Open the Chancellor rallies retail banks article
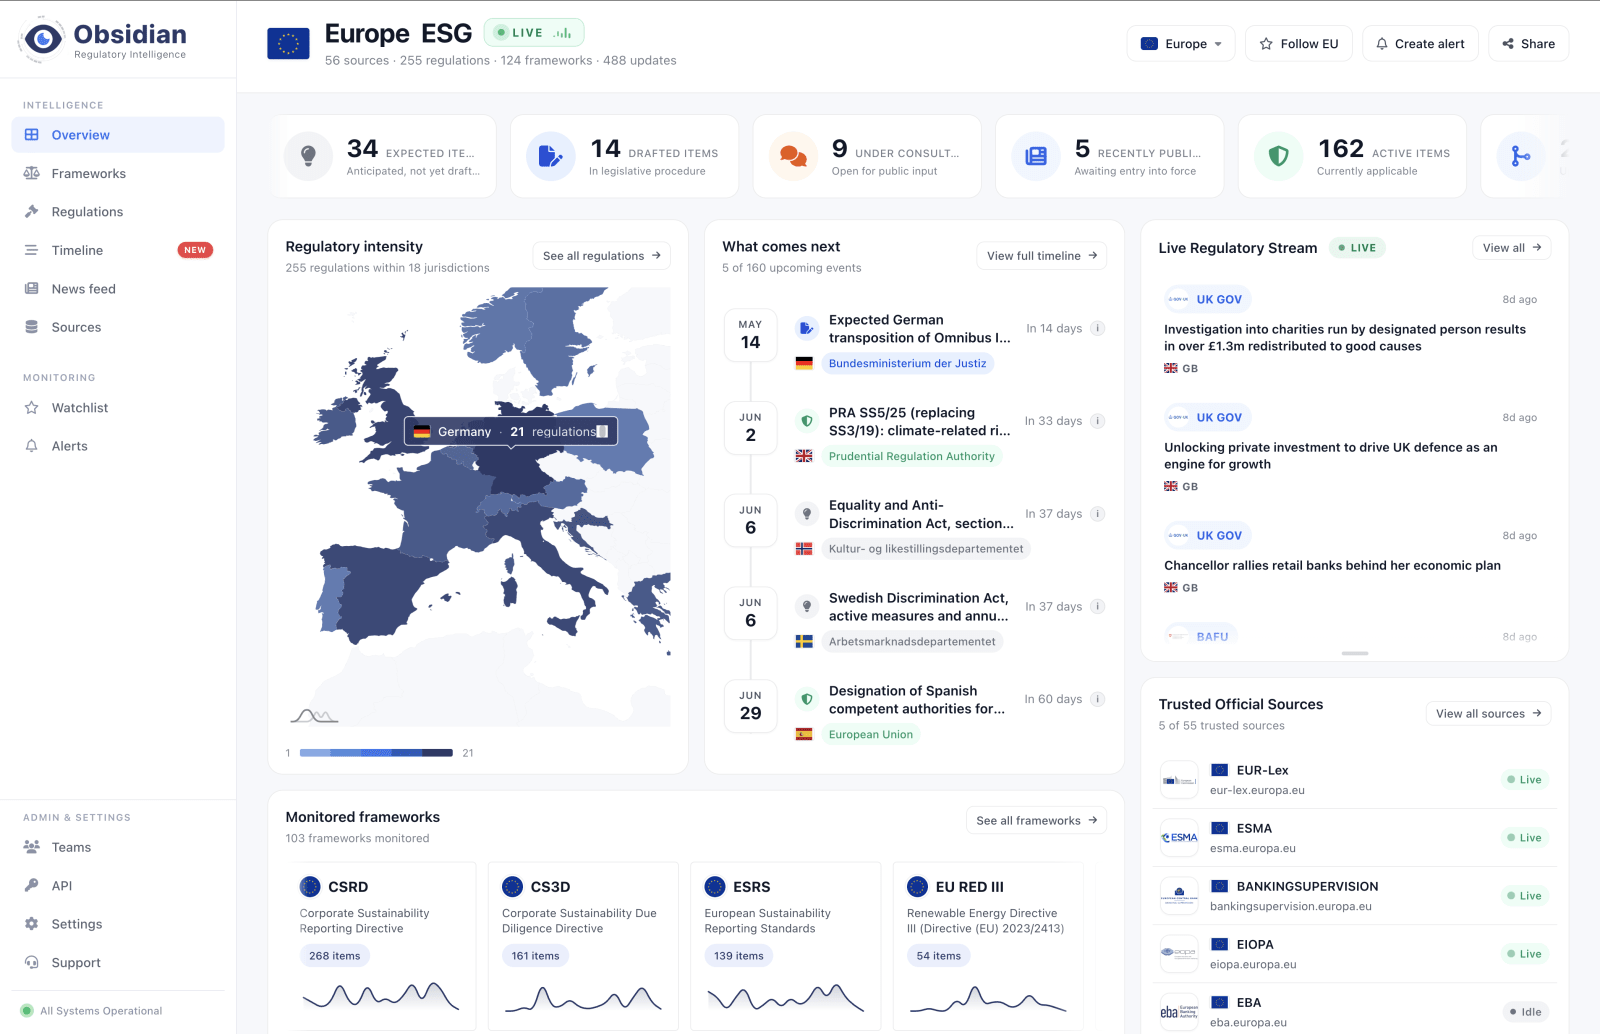Viewport: 1600px width, 1034px height. point(1332,566)
